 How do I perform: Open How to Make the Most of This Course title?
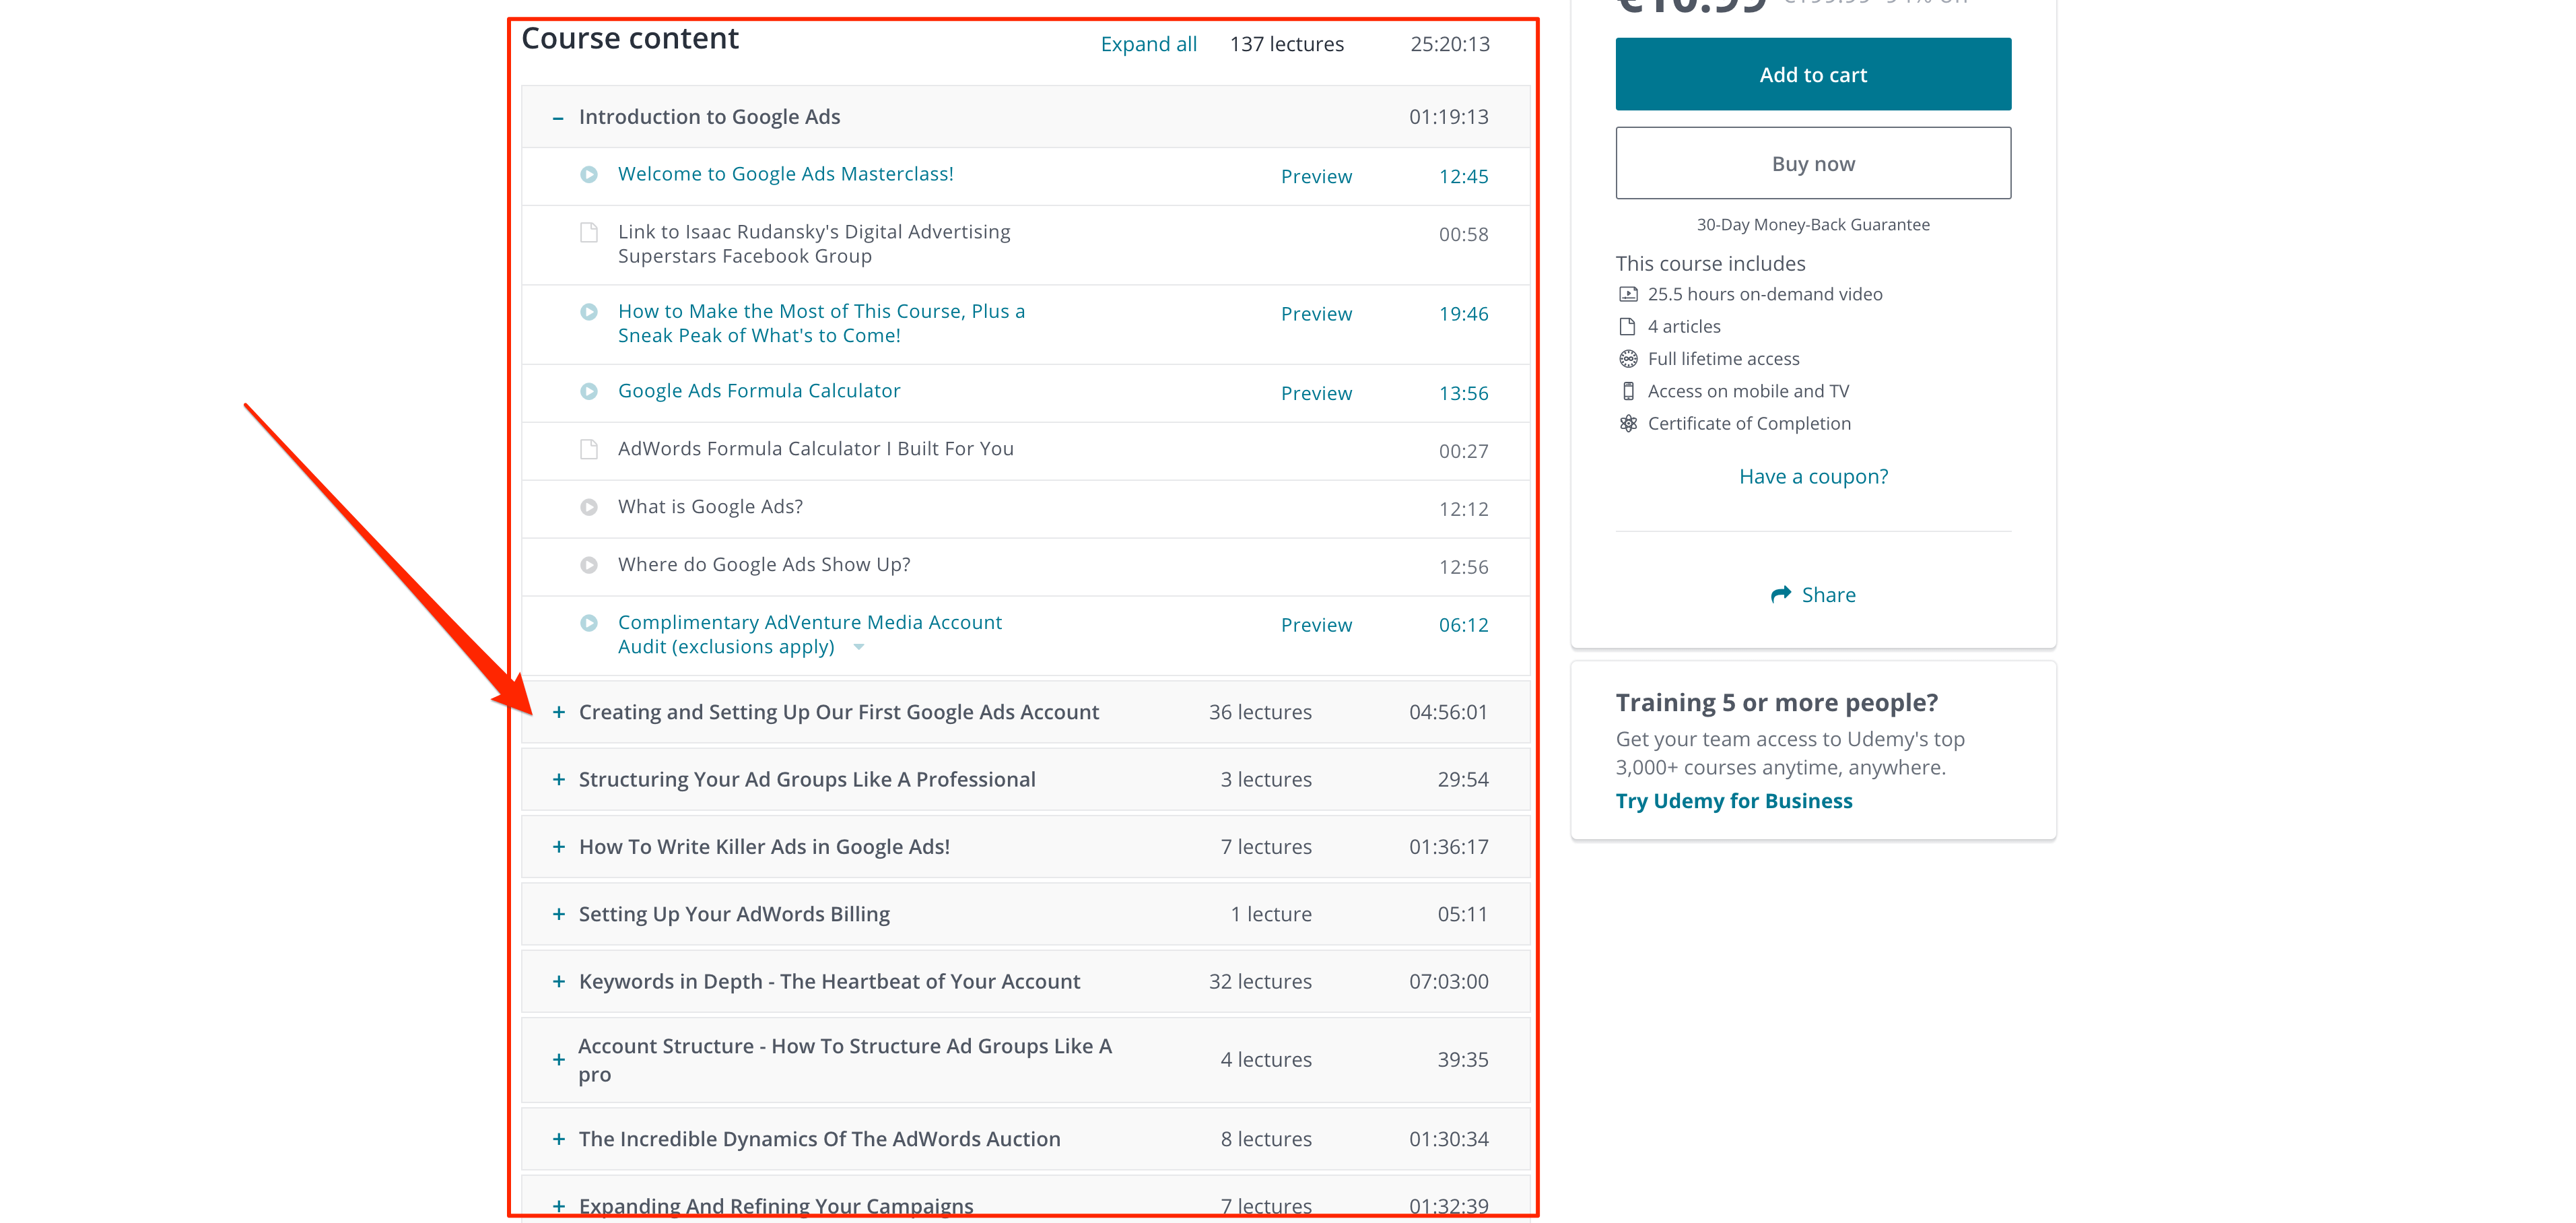pos(821,323)
